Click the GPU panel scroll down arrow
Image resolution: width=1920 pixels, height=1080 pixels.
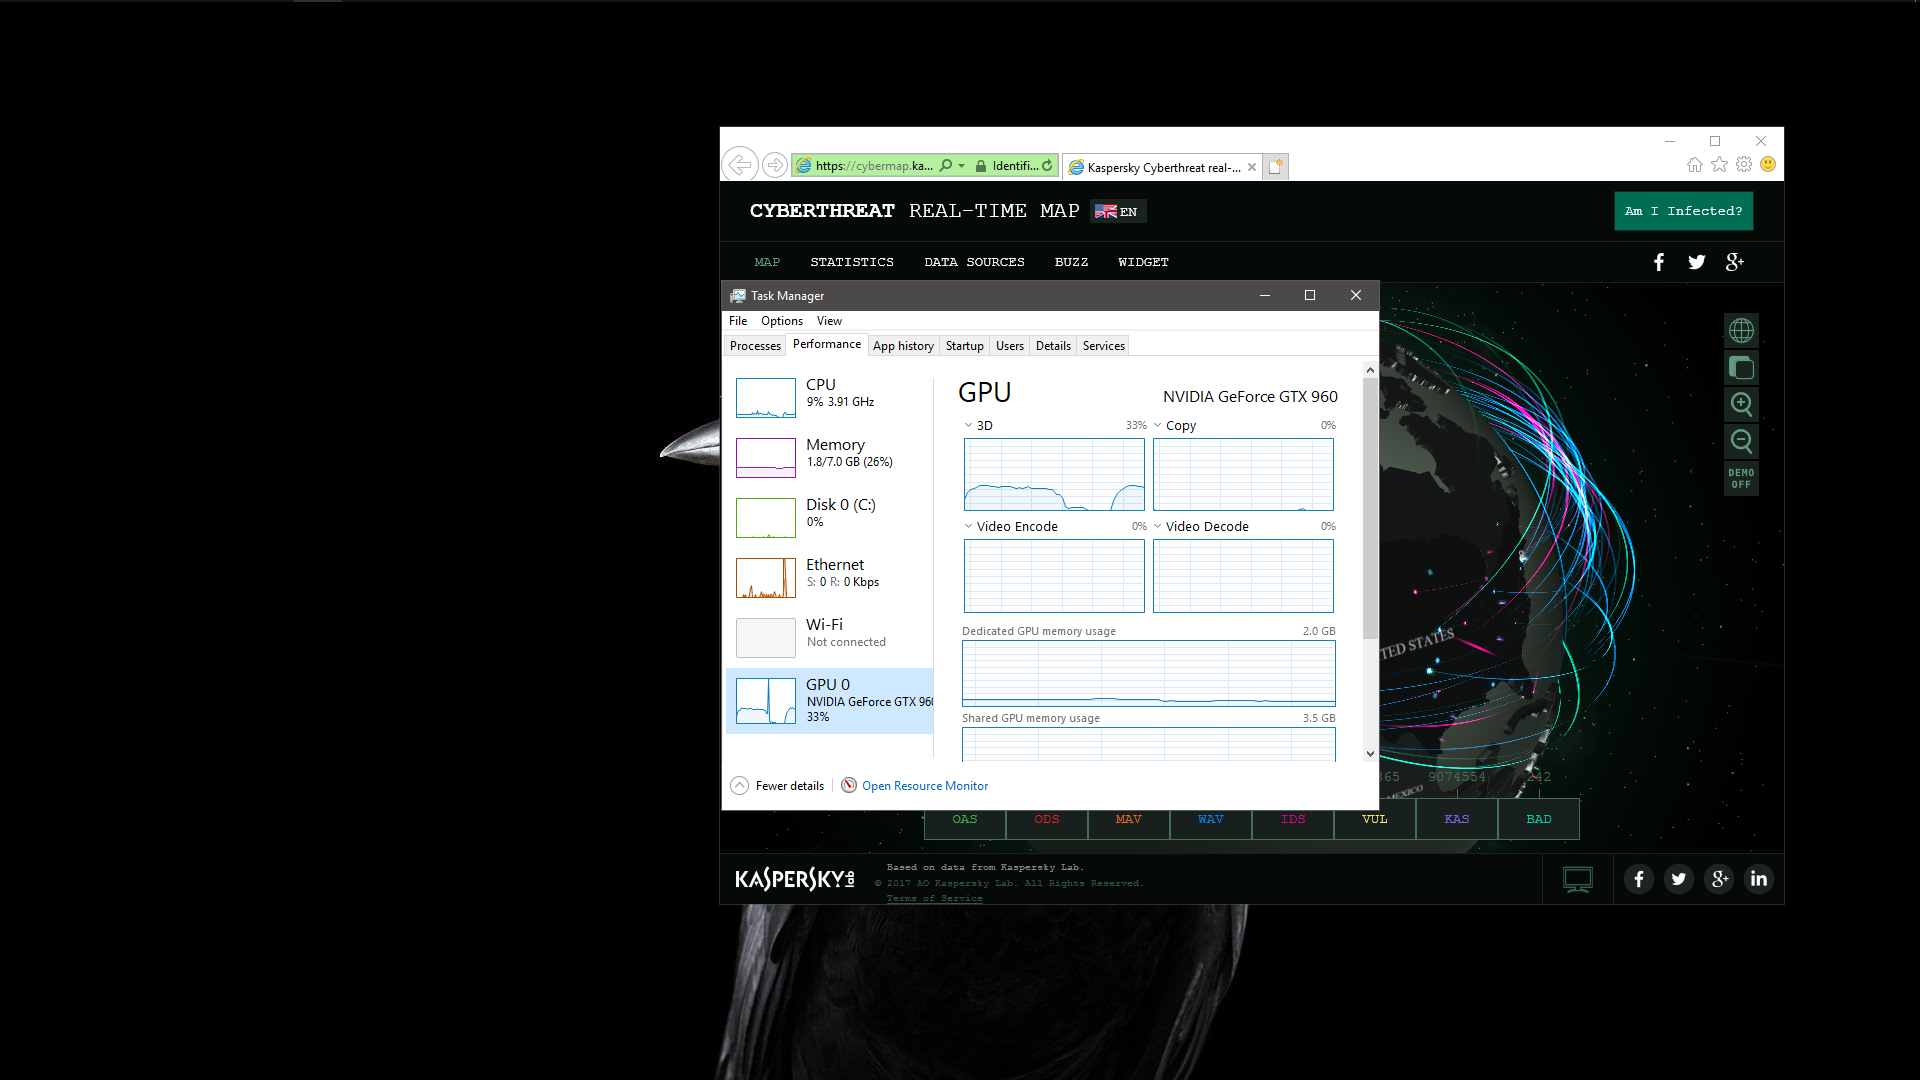1370,754
